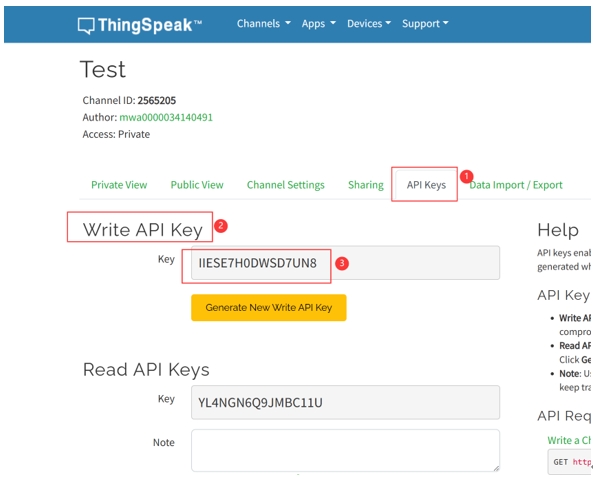
Task: Click the Access: Private text
Action: tap(116, 134)
